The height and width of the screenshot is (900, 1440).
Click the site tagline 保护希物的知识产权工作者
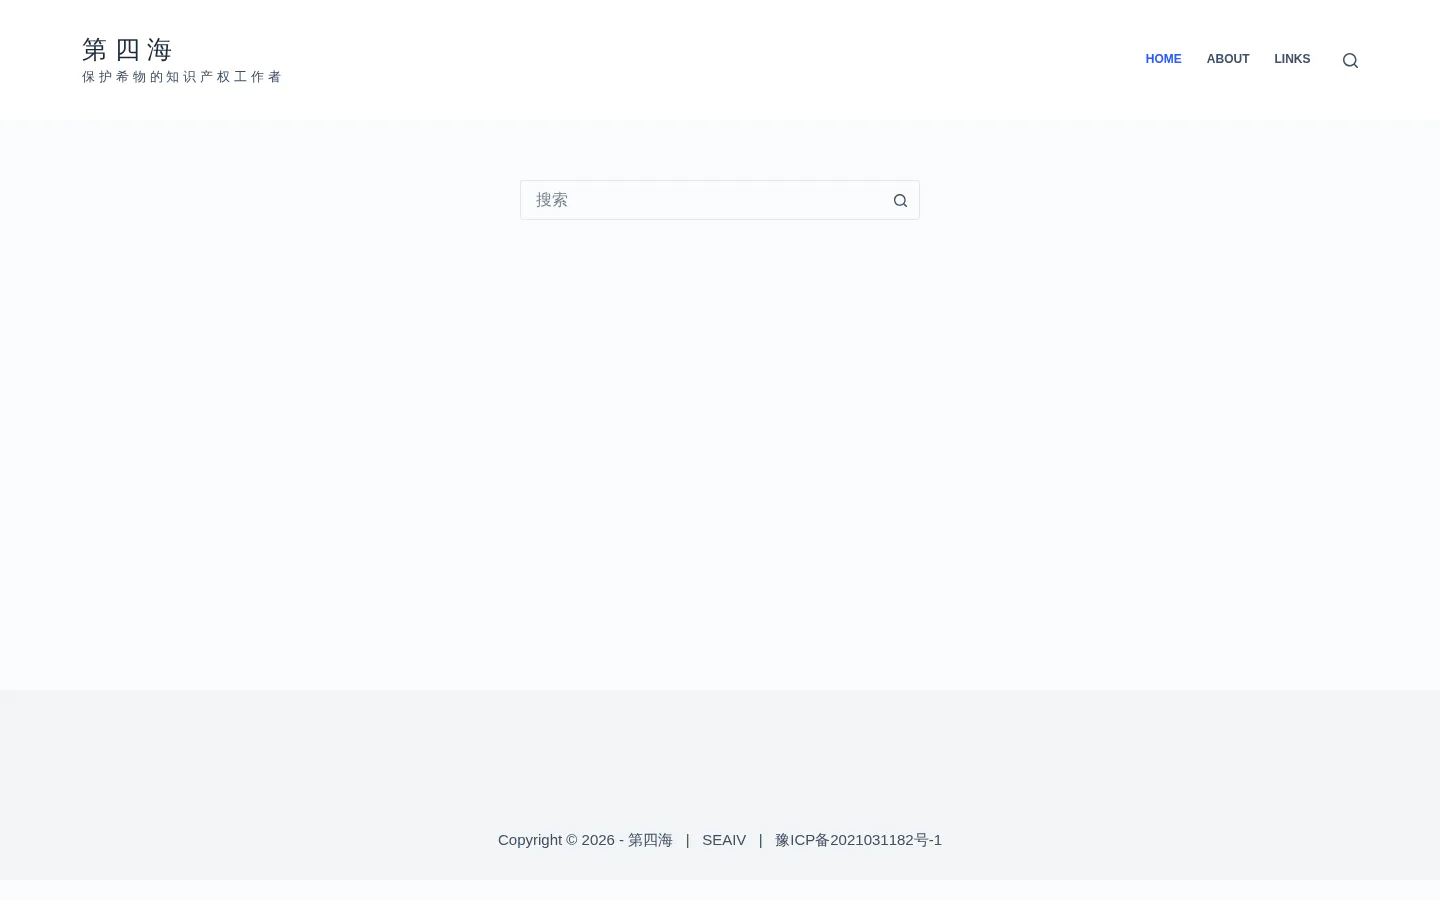coord(182,77)
